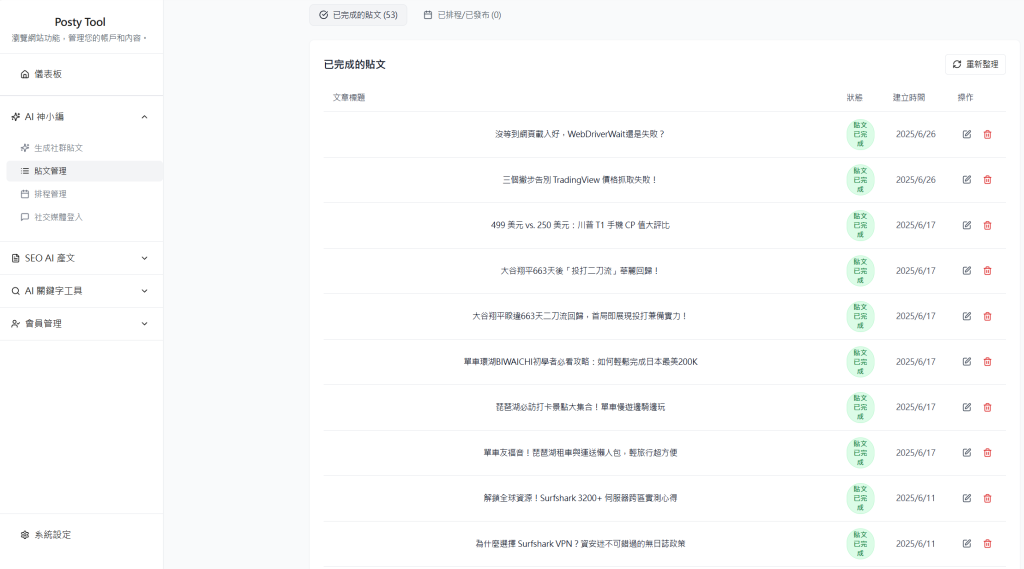The width and height of the screenshot is (1024, 569).
Task: Delete the 琵琶湖必訪打卡景點 post
Action: click(987, 407)
